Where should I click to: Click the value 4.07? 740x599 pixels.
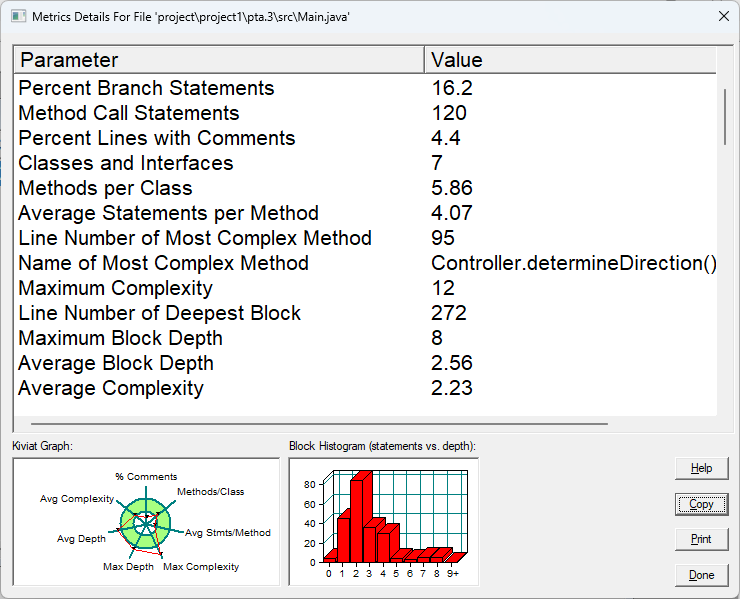[x=452, y=213]
